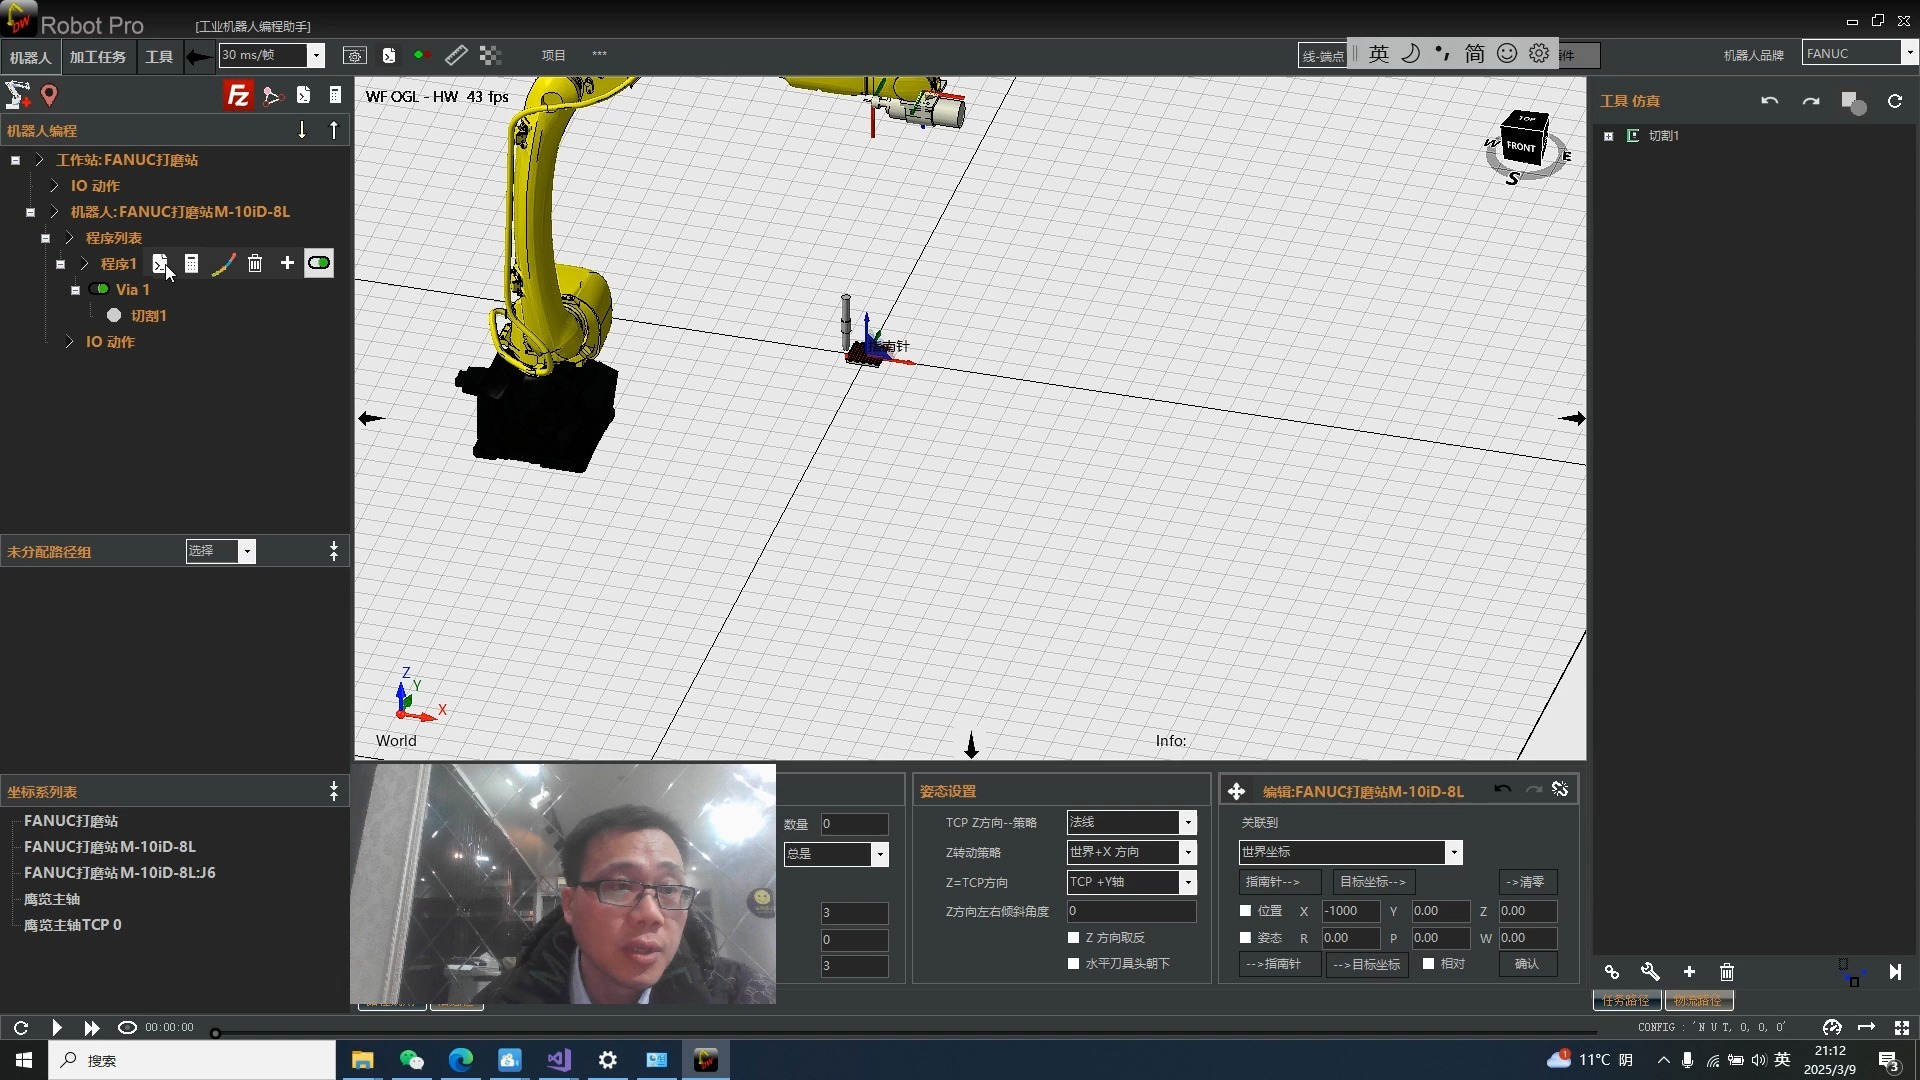Undo in the 工具 仿真 panel

coord(1770,101)
